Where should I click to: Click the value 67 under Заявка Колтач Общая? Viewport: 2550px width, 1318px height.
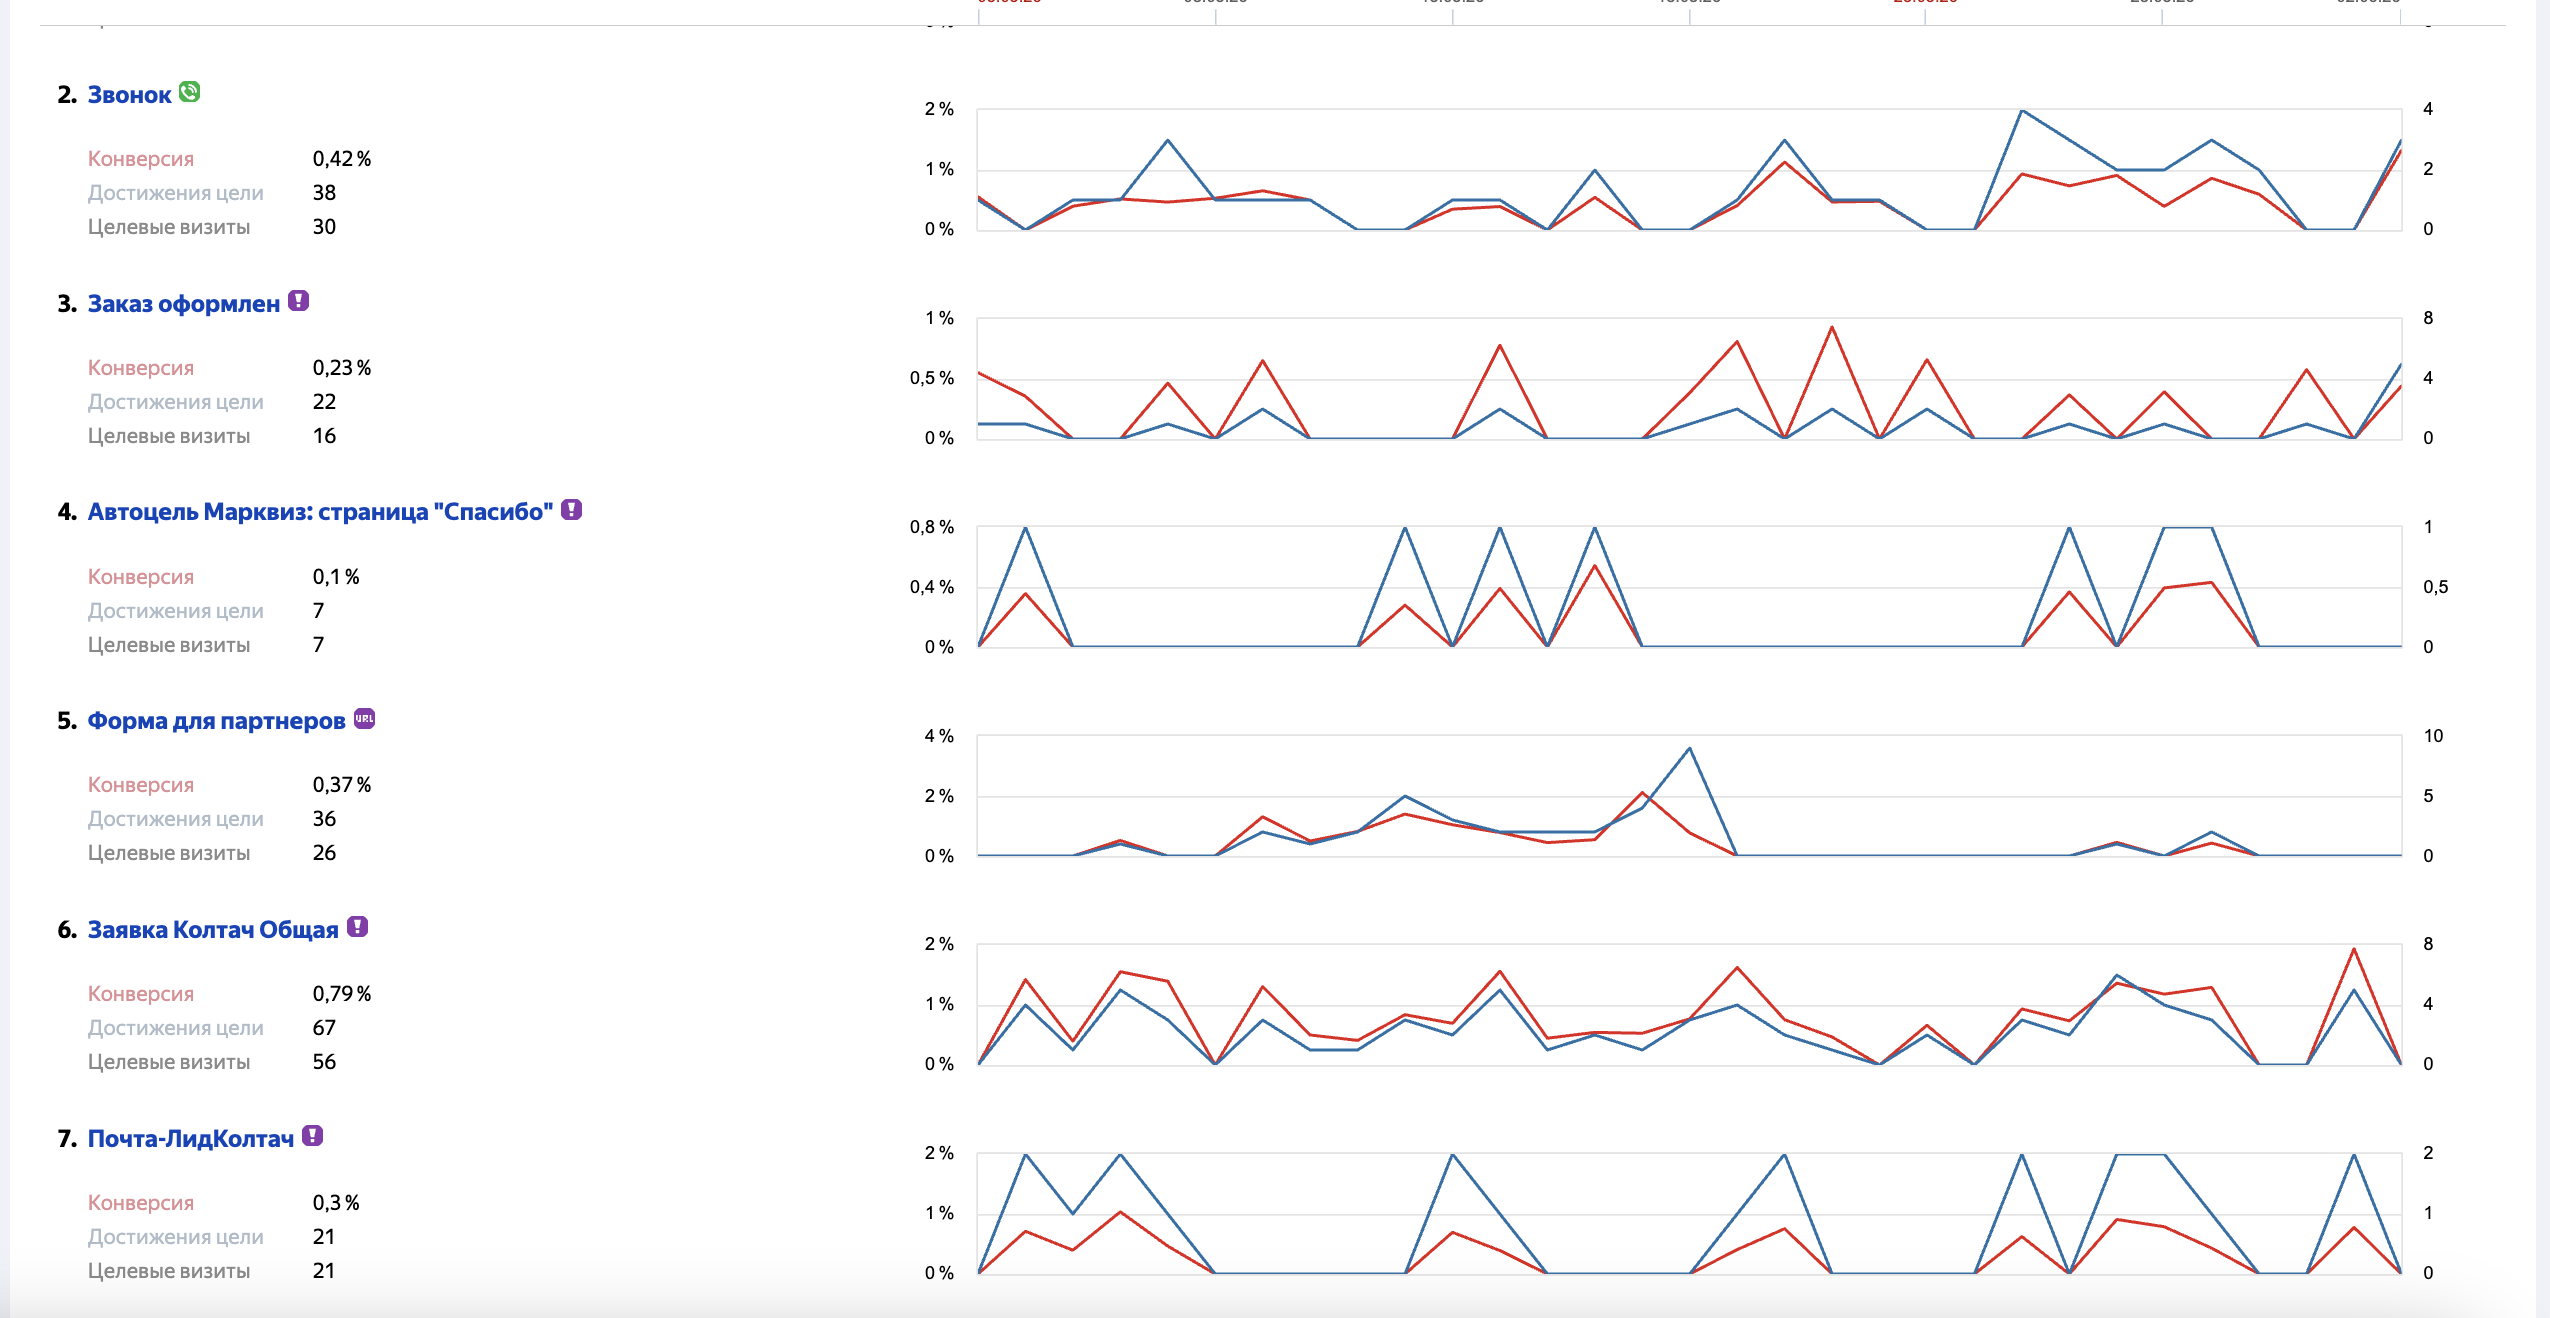coord(324,1028)
